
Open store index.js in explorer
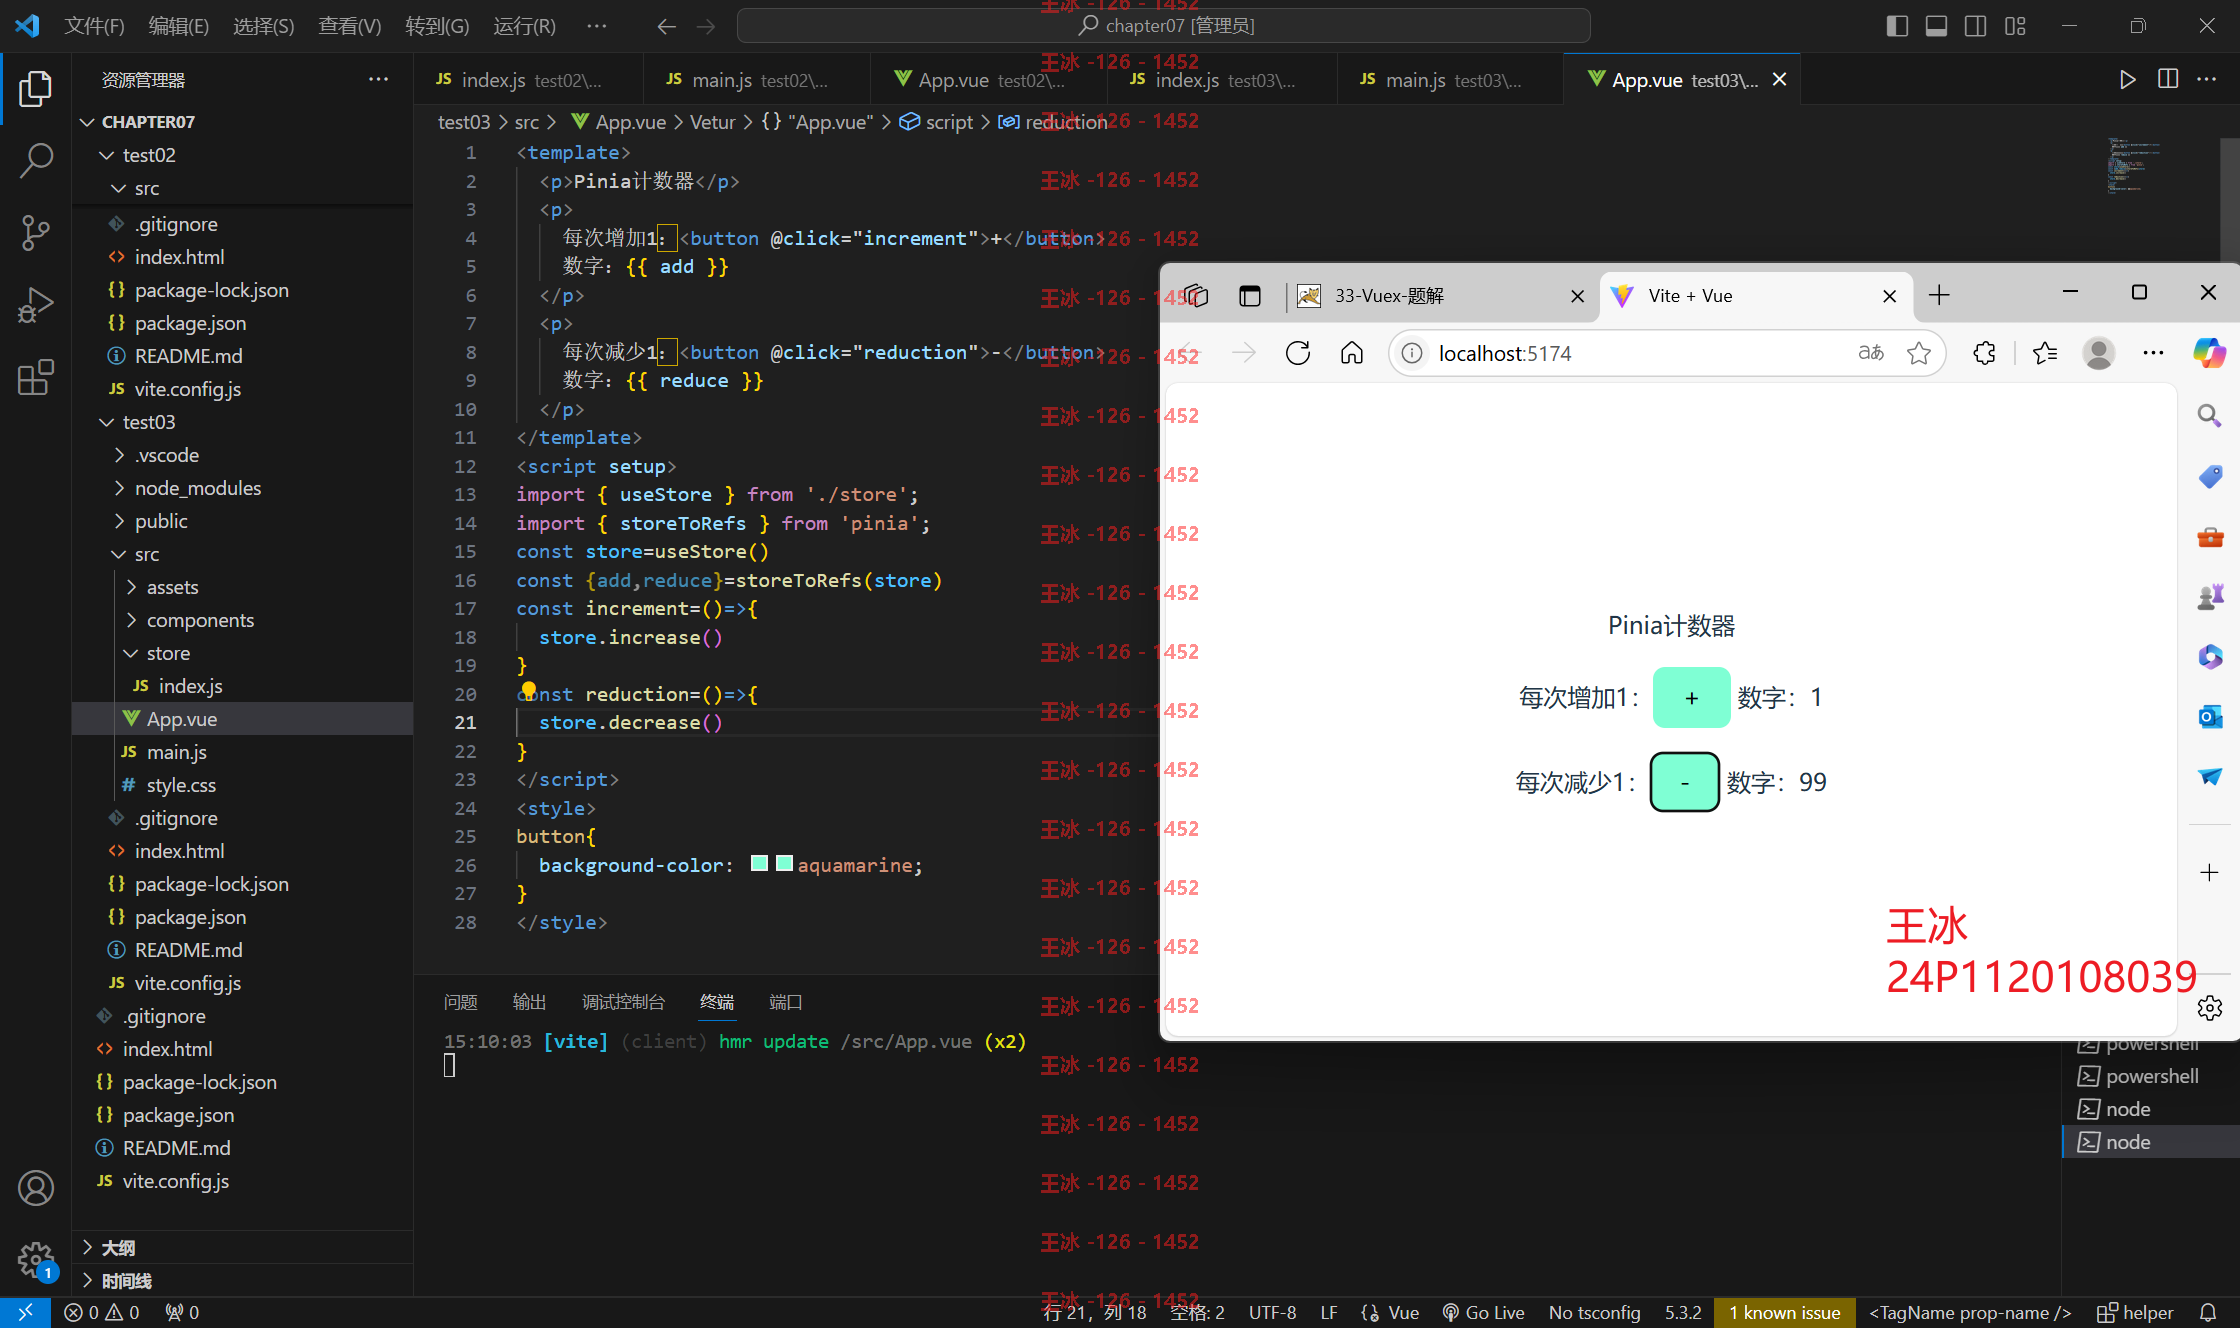190,686
